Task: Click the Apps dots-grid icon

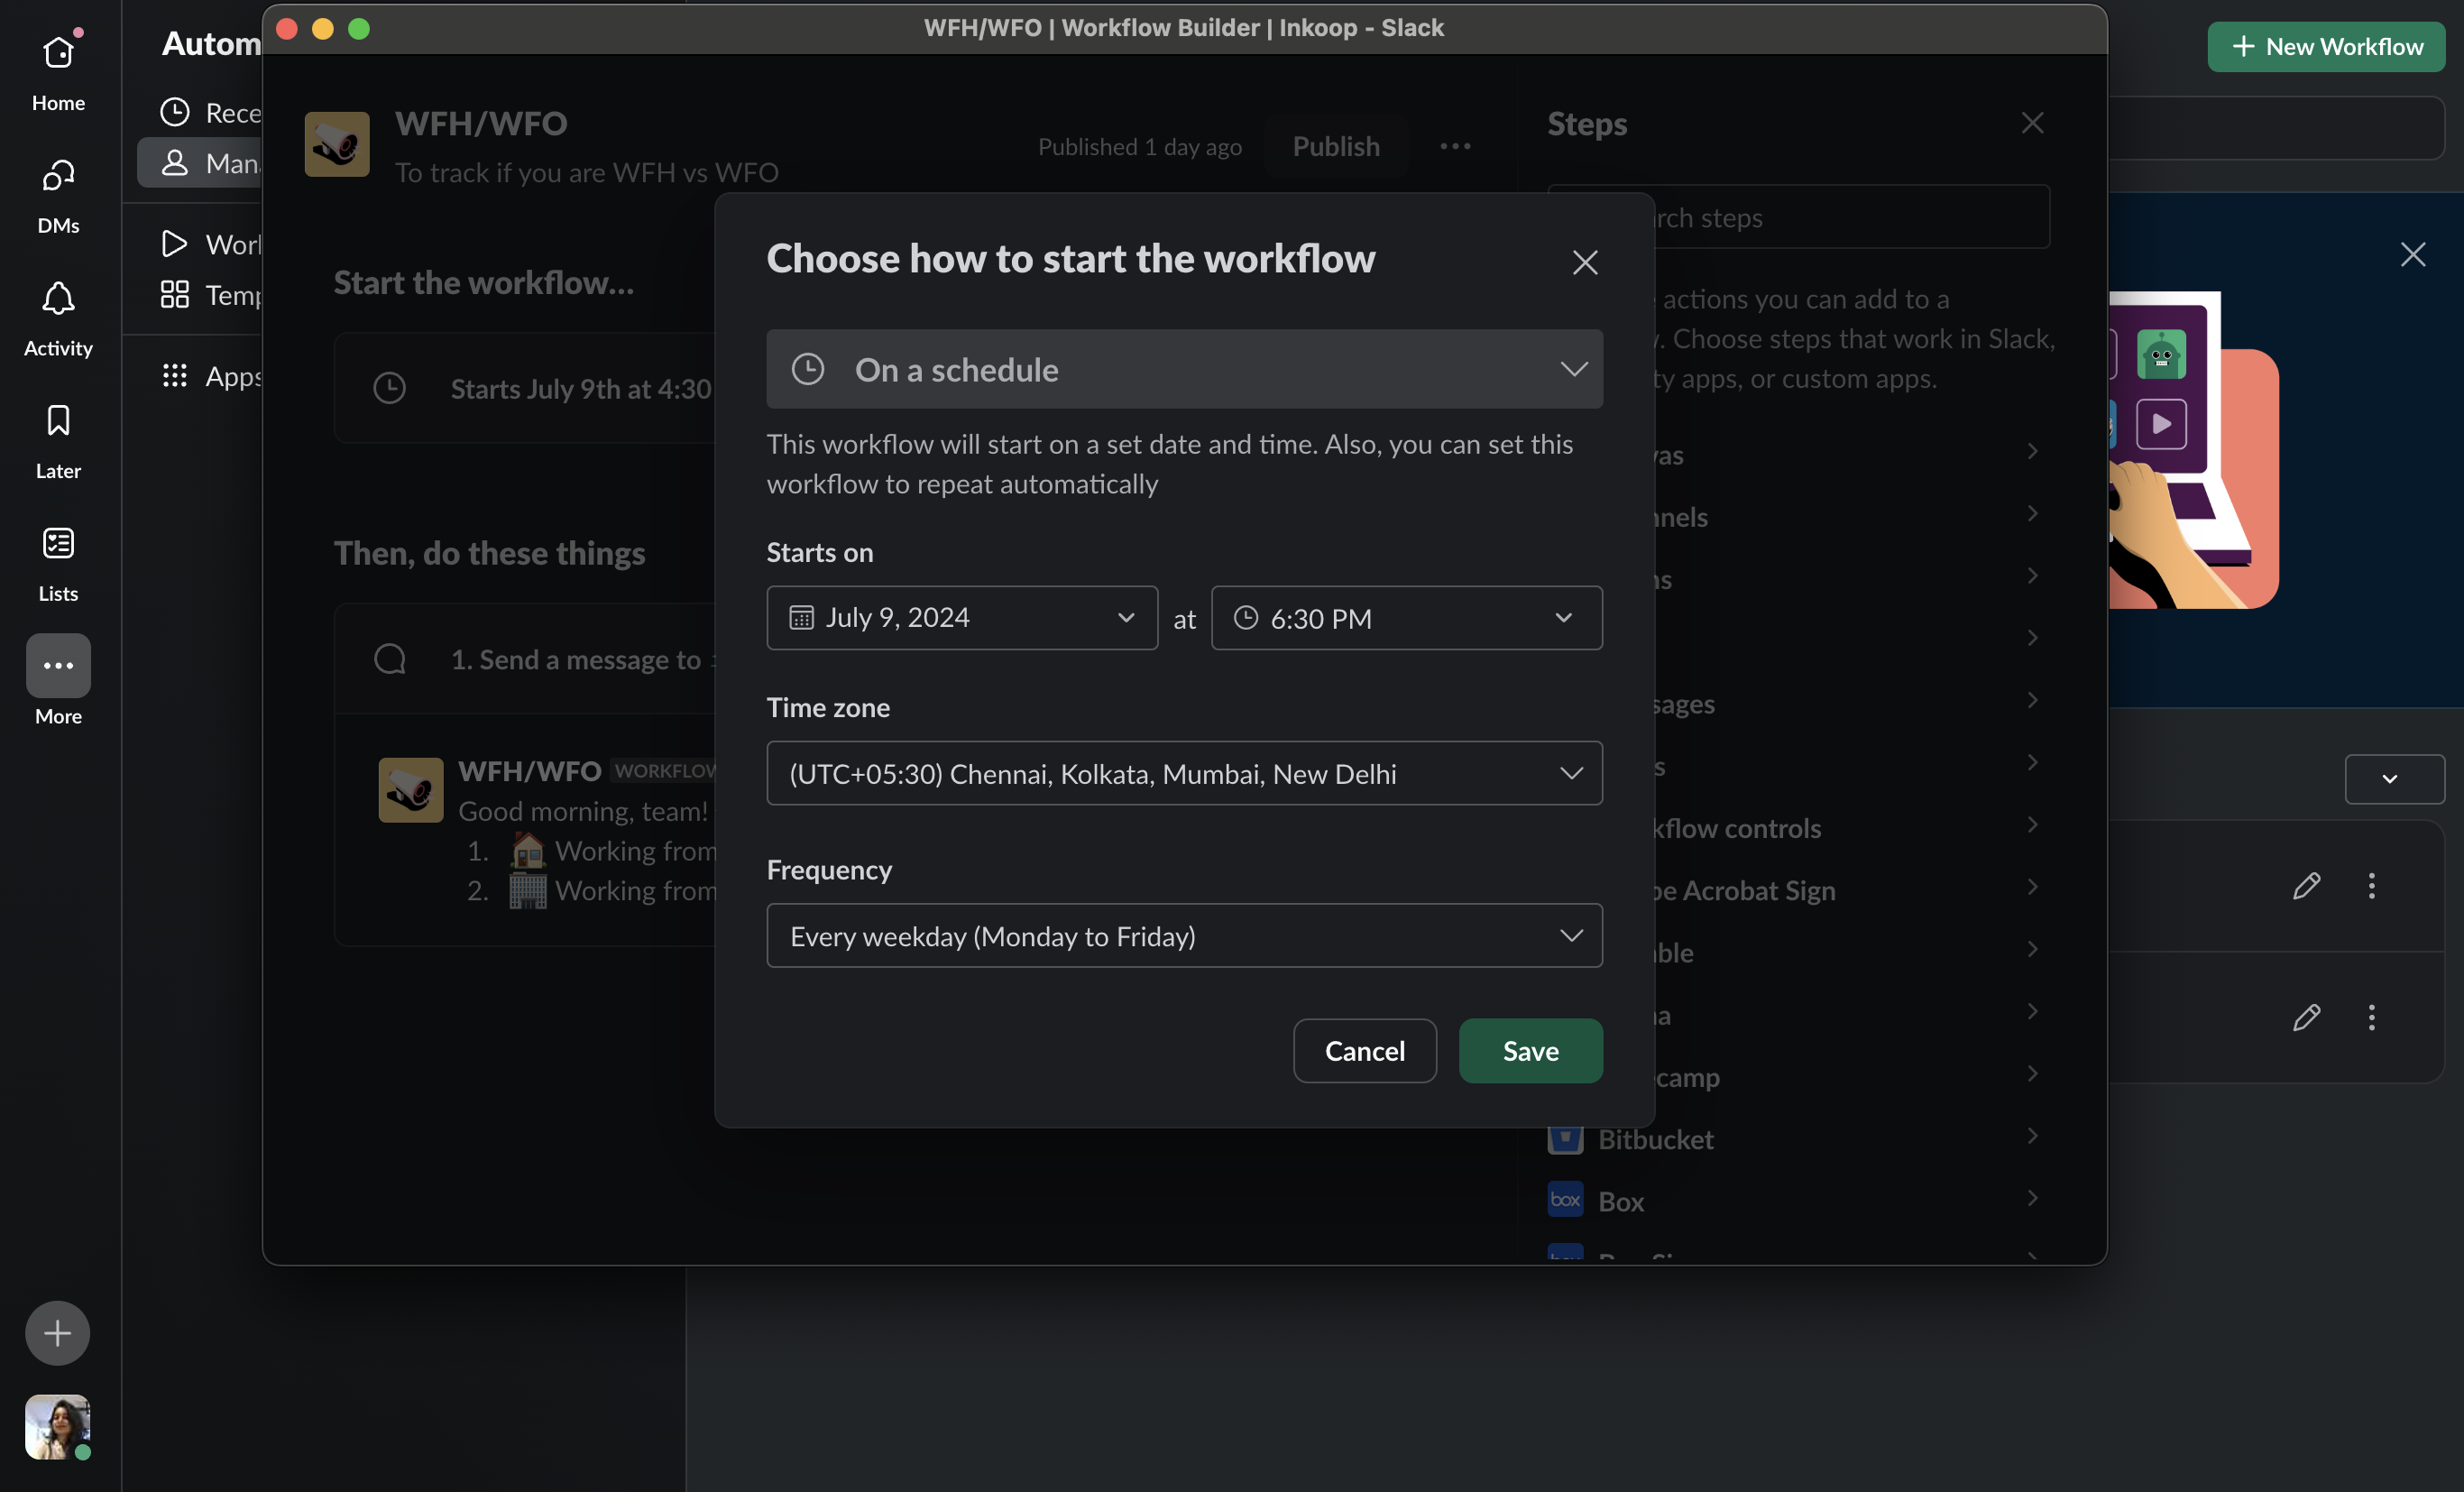Action: coord(175,375)
